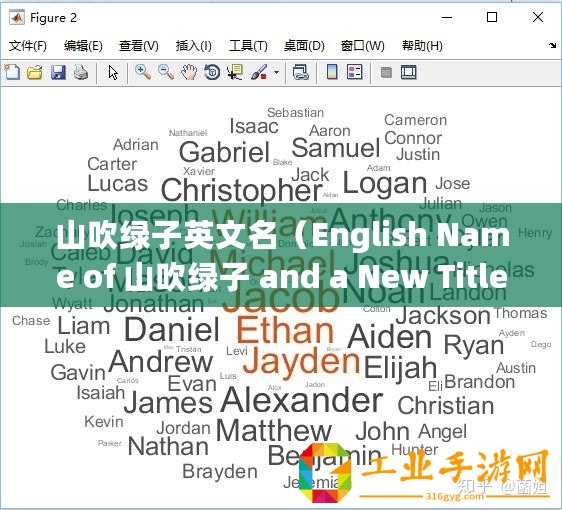Click the word "Cameron" in the word cloud
This screenshot has width=562, height=510.
coord(415,120)
